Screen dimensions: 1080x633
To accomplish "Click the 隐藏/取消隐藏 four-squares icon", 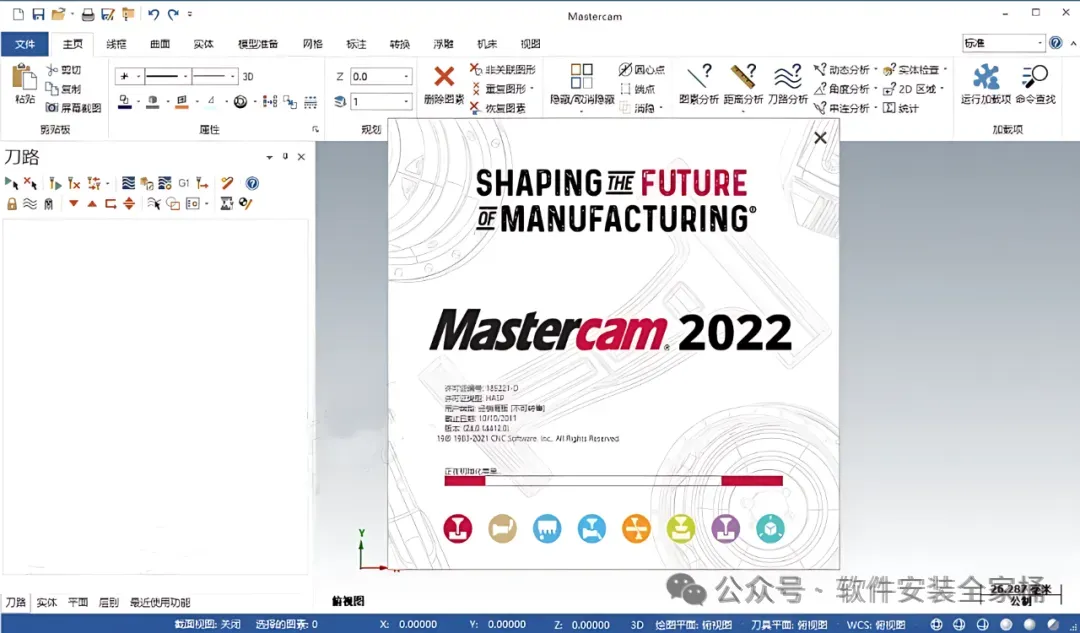I will (x=581, y=76).
